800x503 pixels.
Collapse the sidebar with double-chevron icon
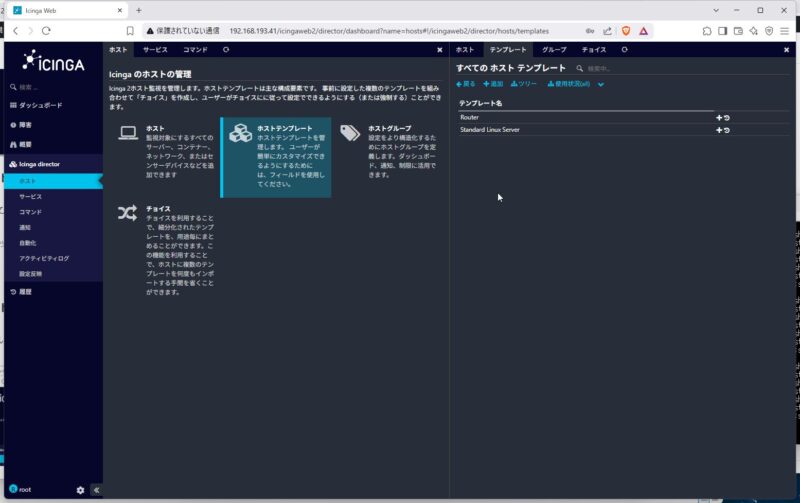pos(96,490)
